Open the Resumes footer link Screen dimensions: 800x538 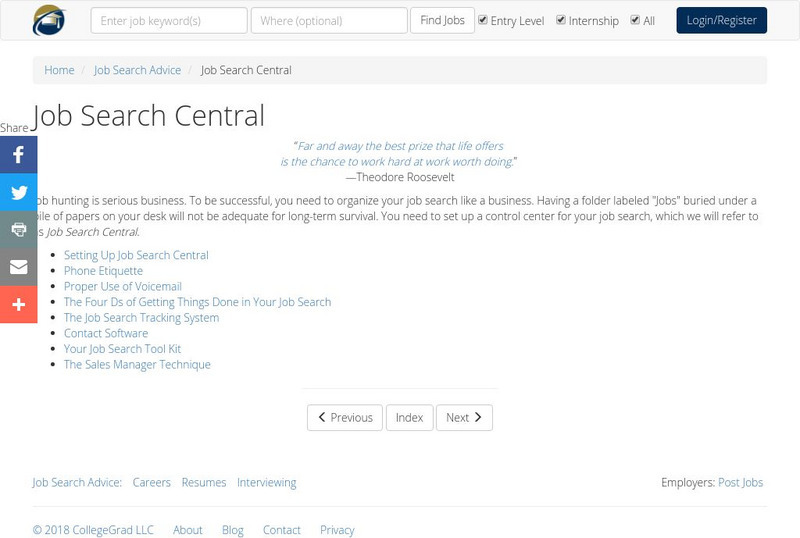point(204,482)
